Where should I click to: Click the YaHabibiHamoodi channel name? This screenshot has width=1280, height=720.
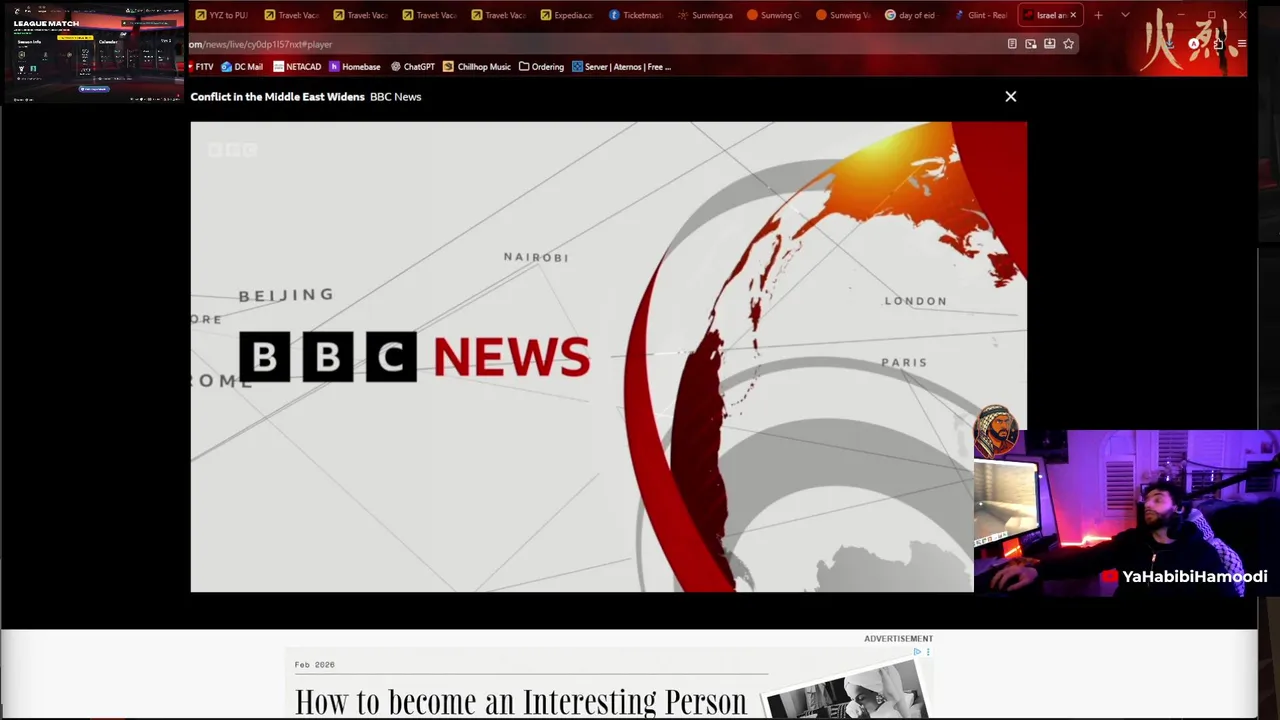pos(1194,577)
